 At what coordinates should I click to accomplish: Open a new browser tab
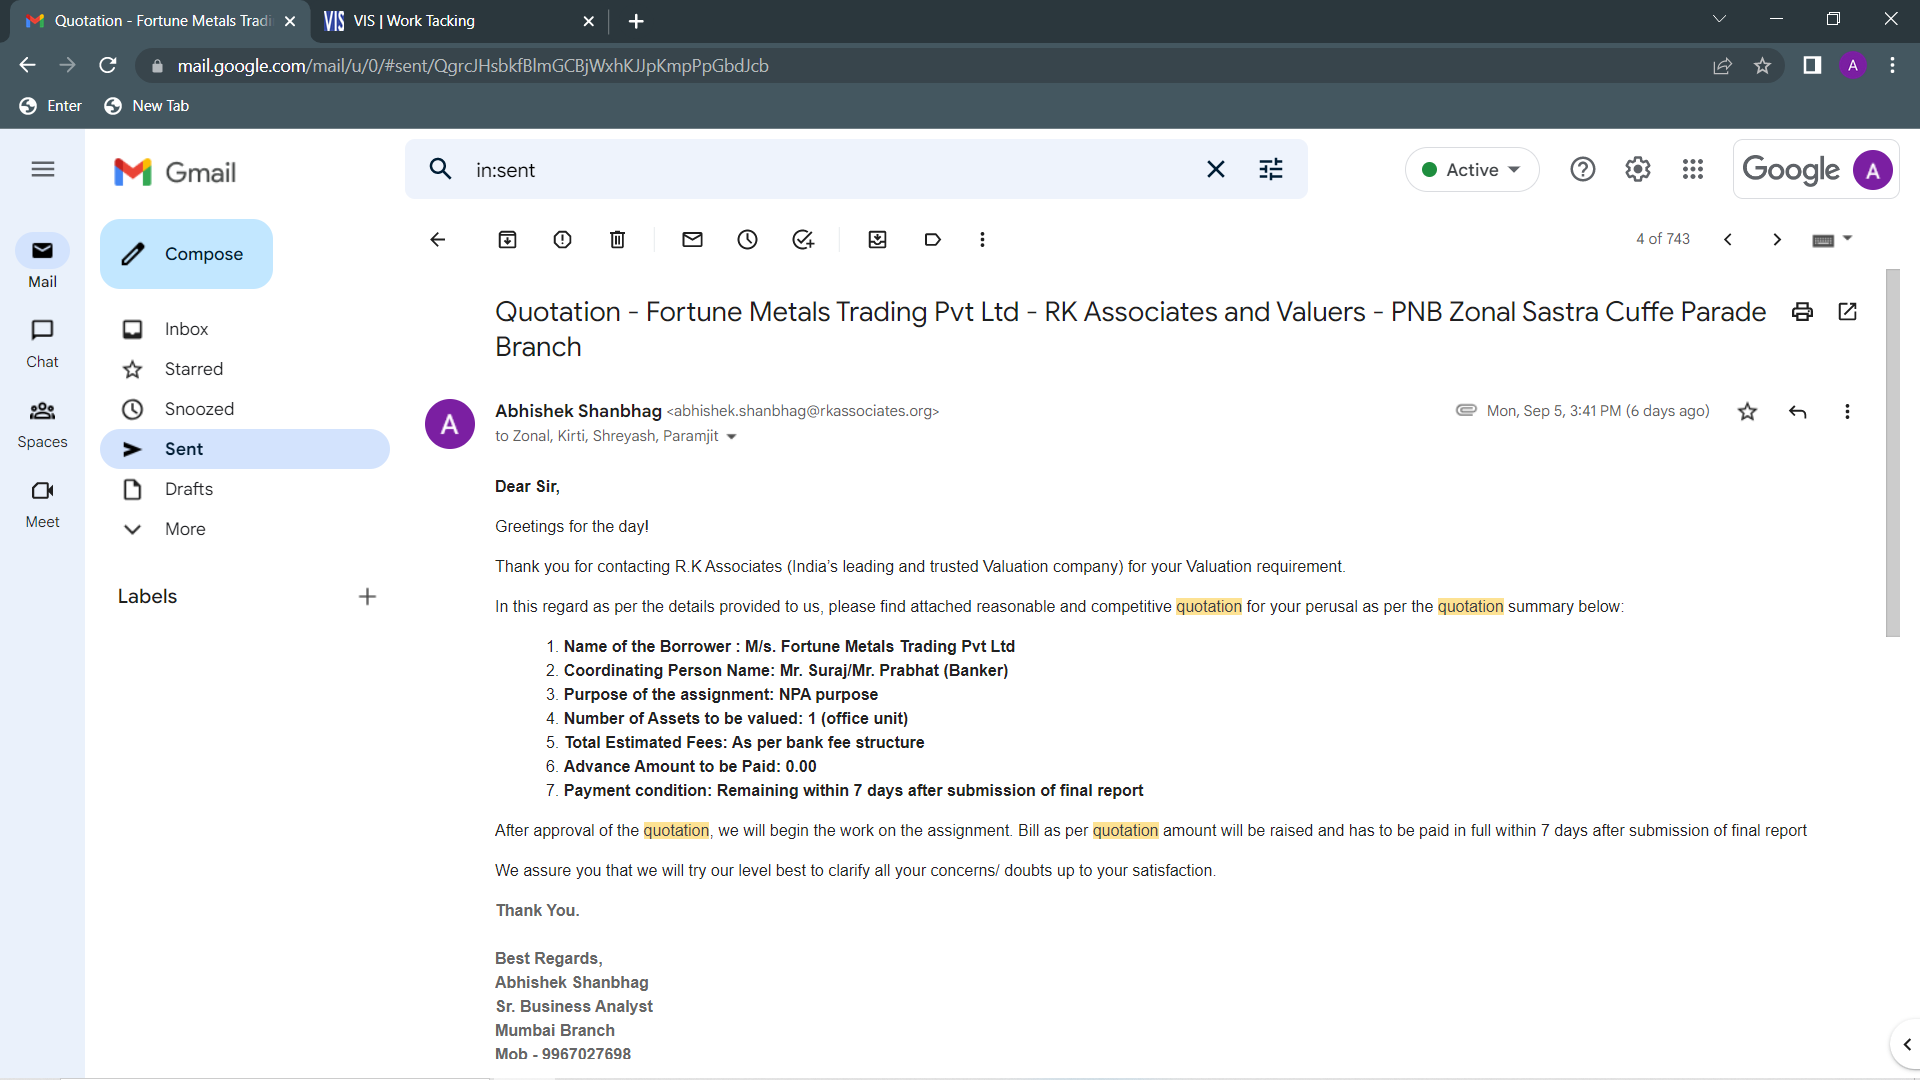pyautogui.click(x=636, y=21)
